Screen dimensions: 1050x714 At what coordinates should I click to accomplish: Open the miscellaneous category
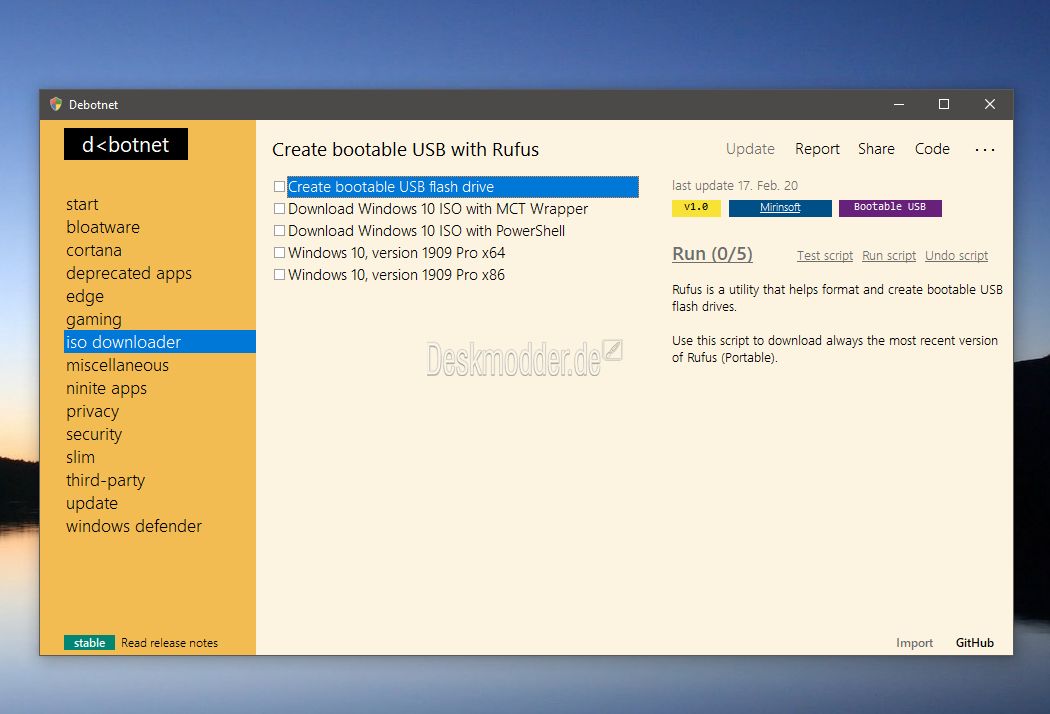[117, 365]
